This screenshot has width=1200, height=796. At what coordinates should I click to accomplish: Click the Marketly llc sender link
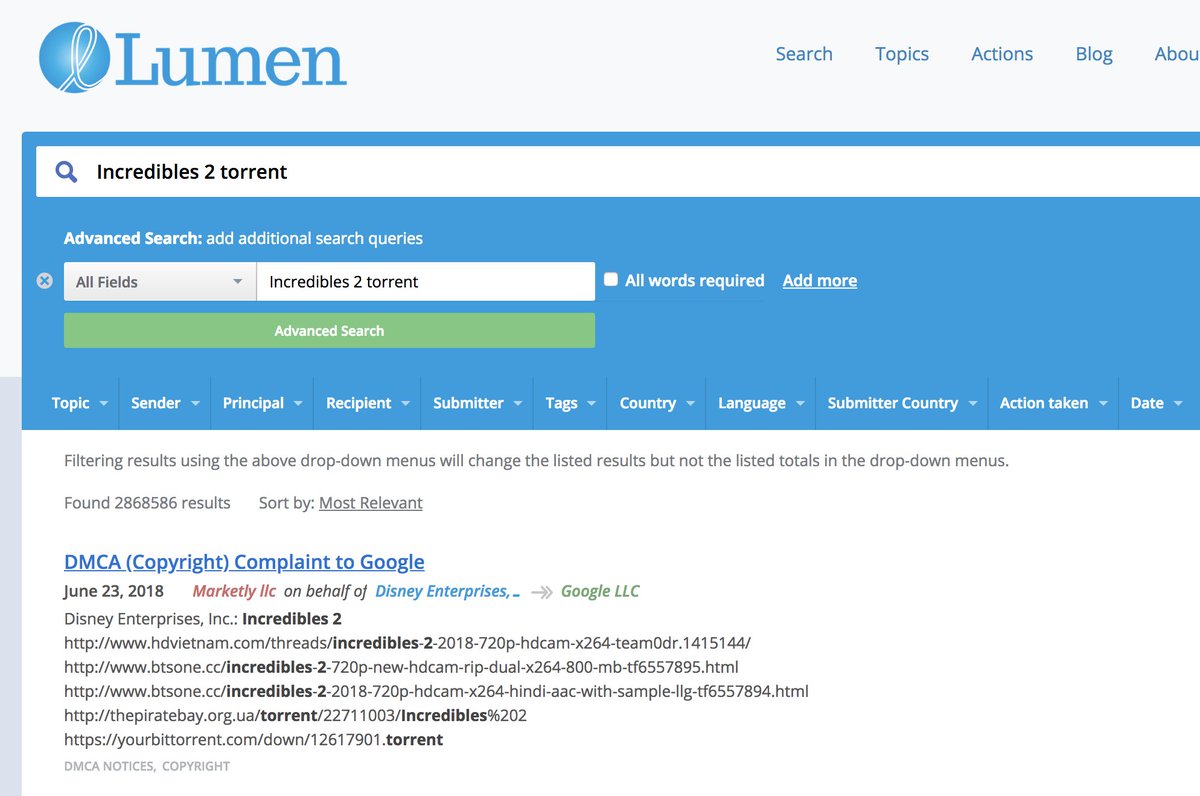click(234, 591)
